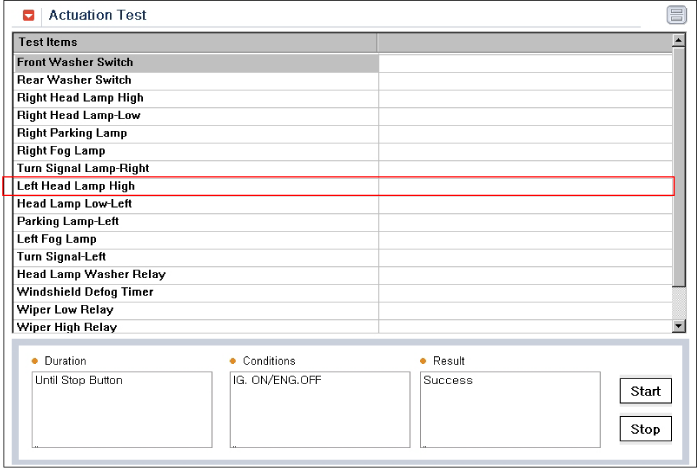Click the Result box showing Success
This screenshot has width=700, height=470.
(x=510, y=409)
